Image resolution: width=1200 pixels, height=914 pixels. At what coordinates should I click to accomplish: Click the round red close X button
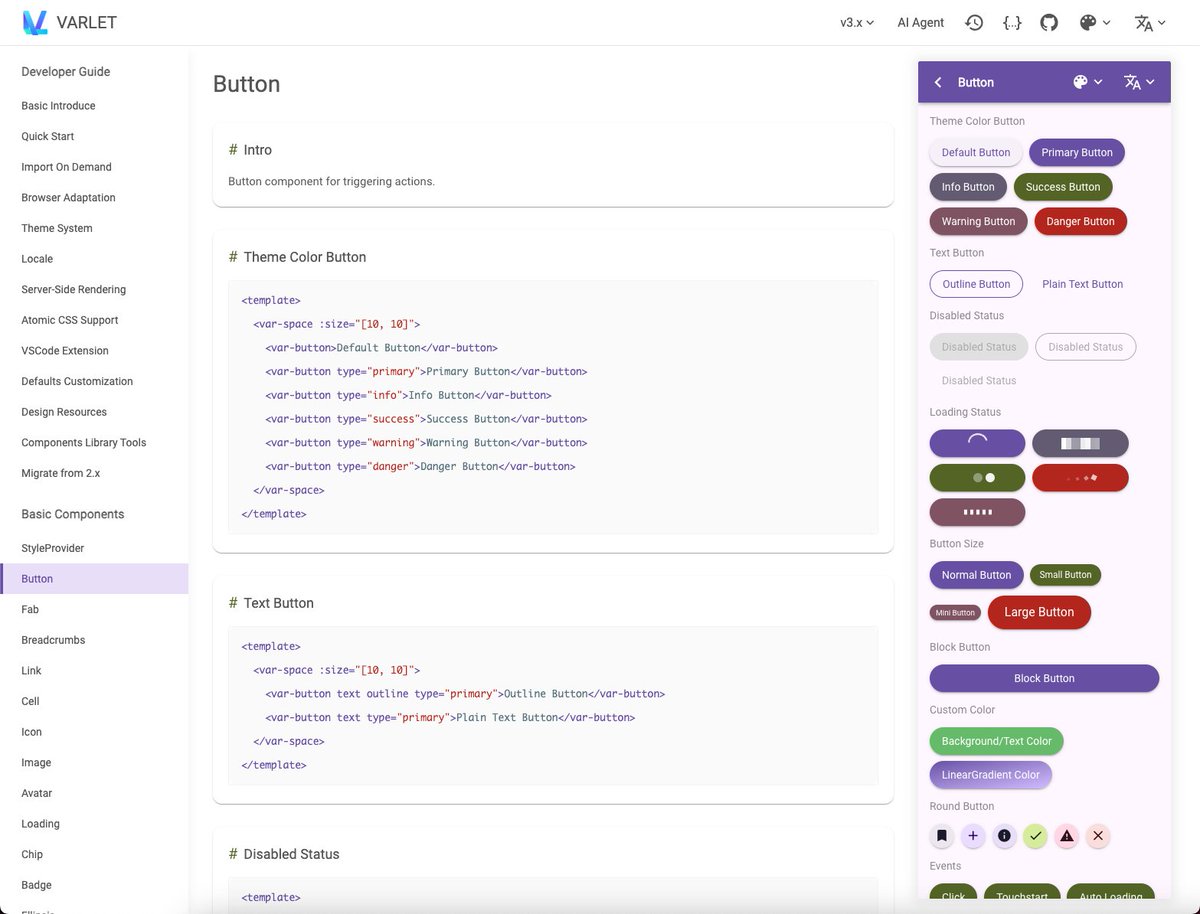[x=1098, y=836]
